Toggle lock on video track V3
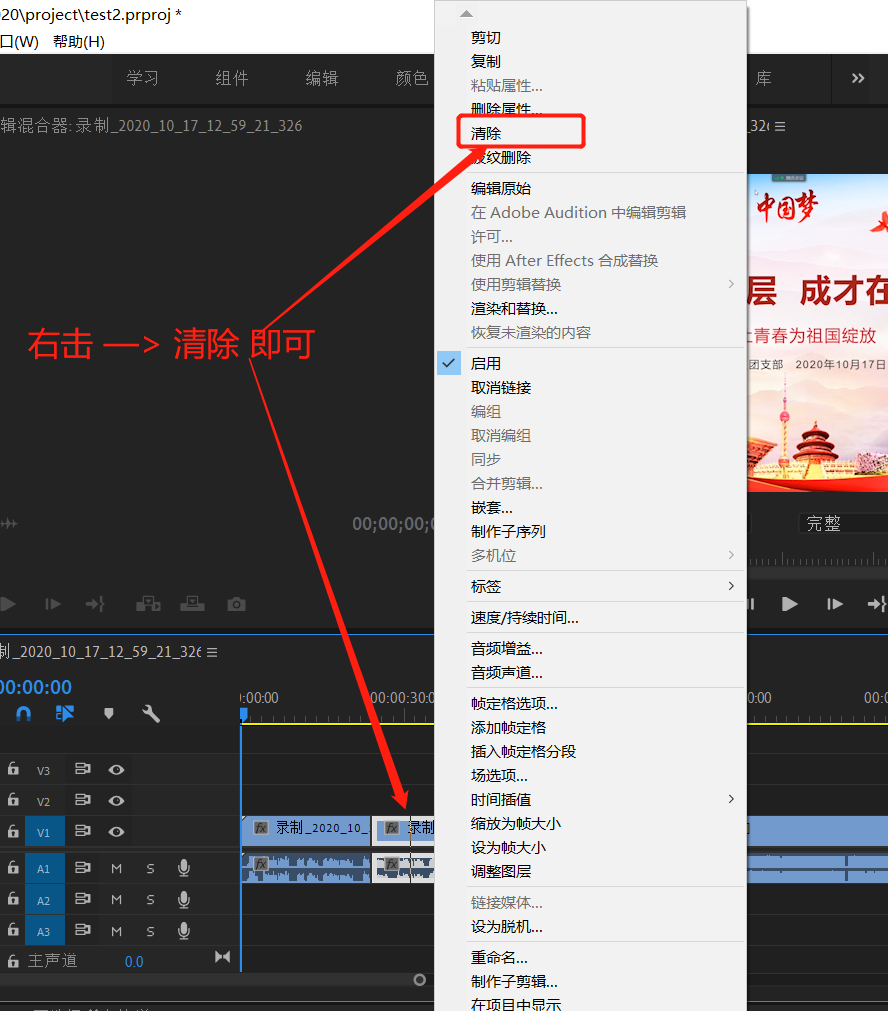Image resolution: width=888 pixels, height=1011 pixels. [13, 769]
